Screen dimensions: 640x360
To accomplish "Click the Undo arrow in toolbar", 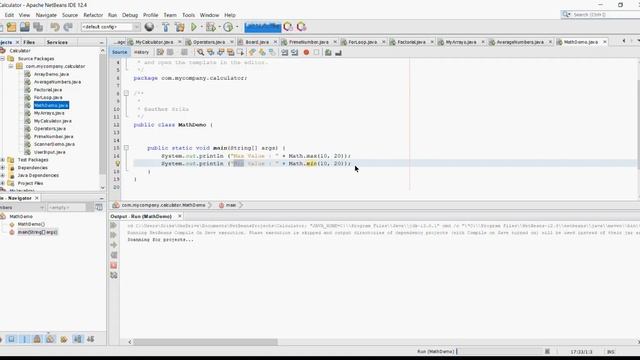I will click(55, 27).
